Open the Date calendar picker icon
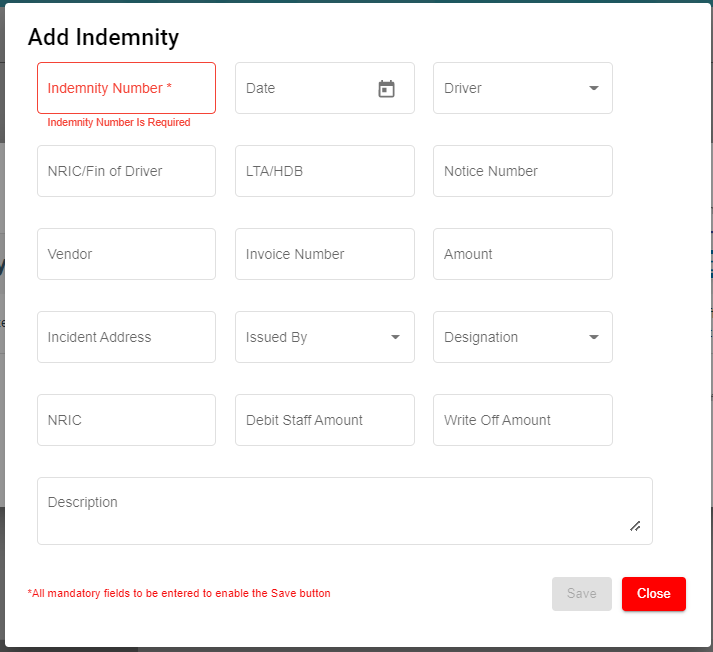The width and height of the screenshot is (713, 652). point(386,89)
